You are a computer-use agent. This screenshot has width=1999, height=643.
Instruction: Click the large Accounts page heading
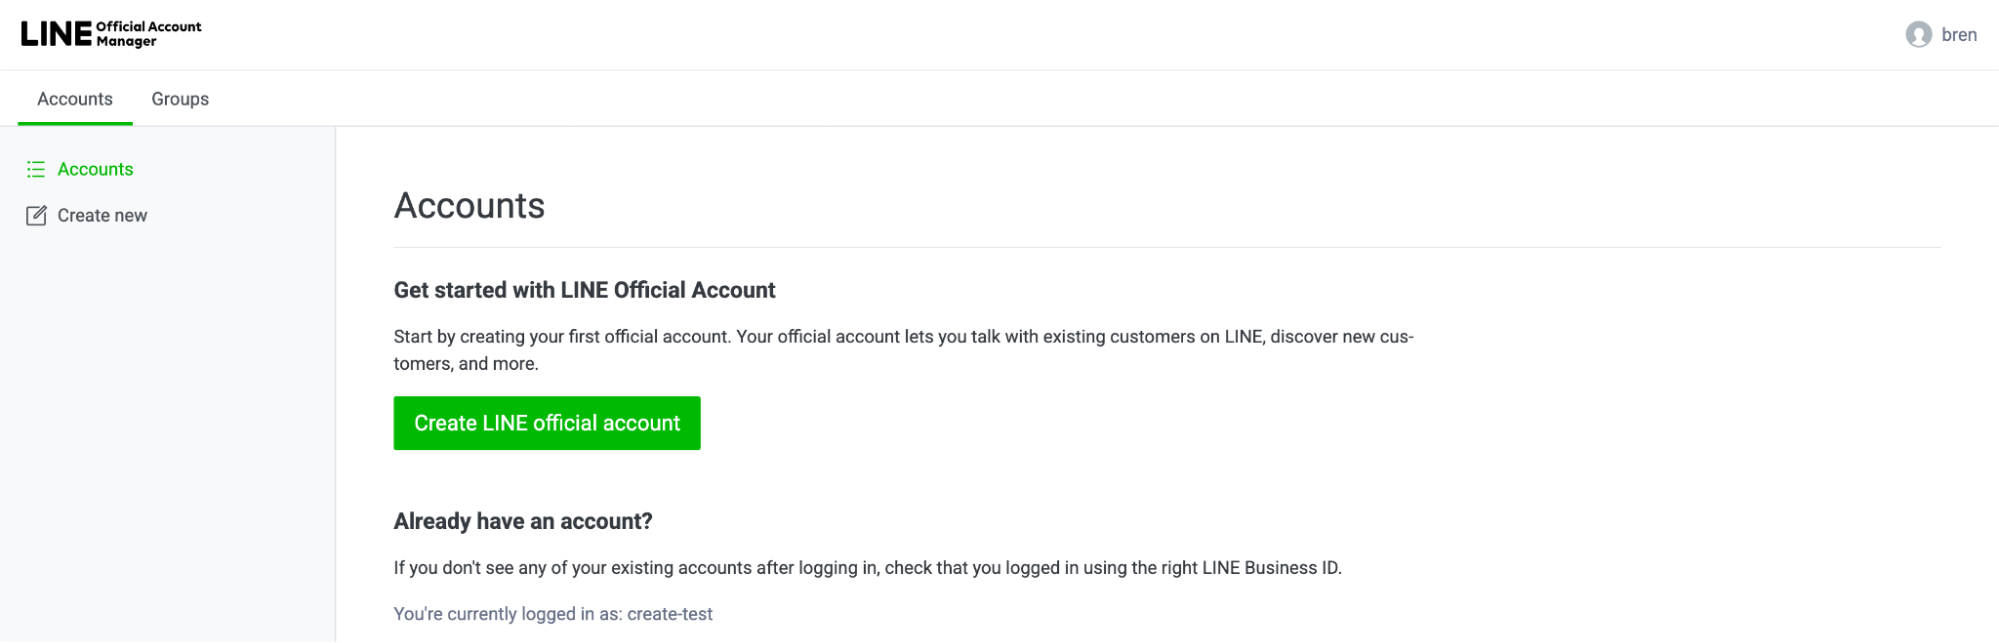coord(469,206)
